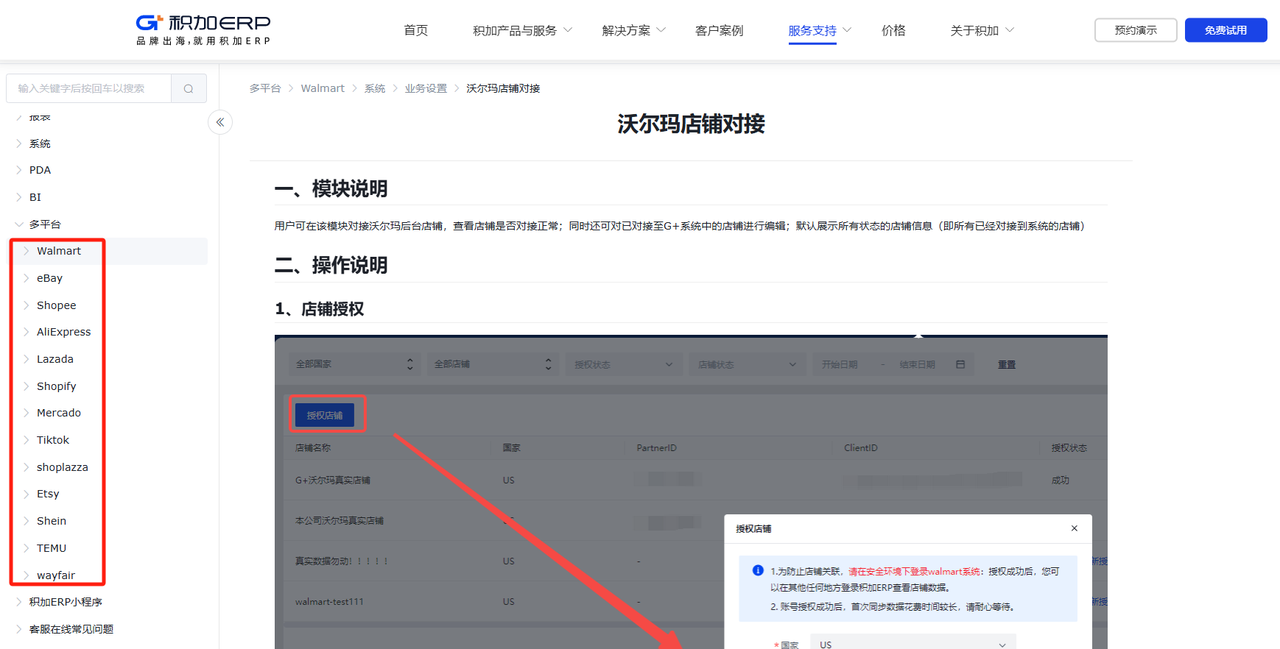The width and height of the screenshot is (1280, 649).
Task: Open the 全部国家 dropdown in the screenshot
Action: click(353, 365)
